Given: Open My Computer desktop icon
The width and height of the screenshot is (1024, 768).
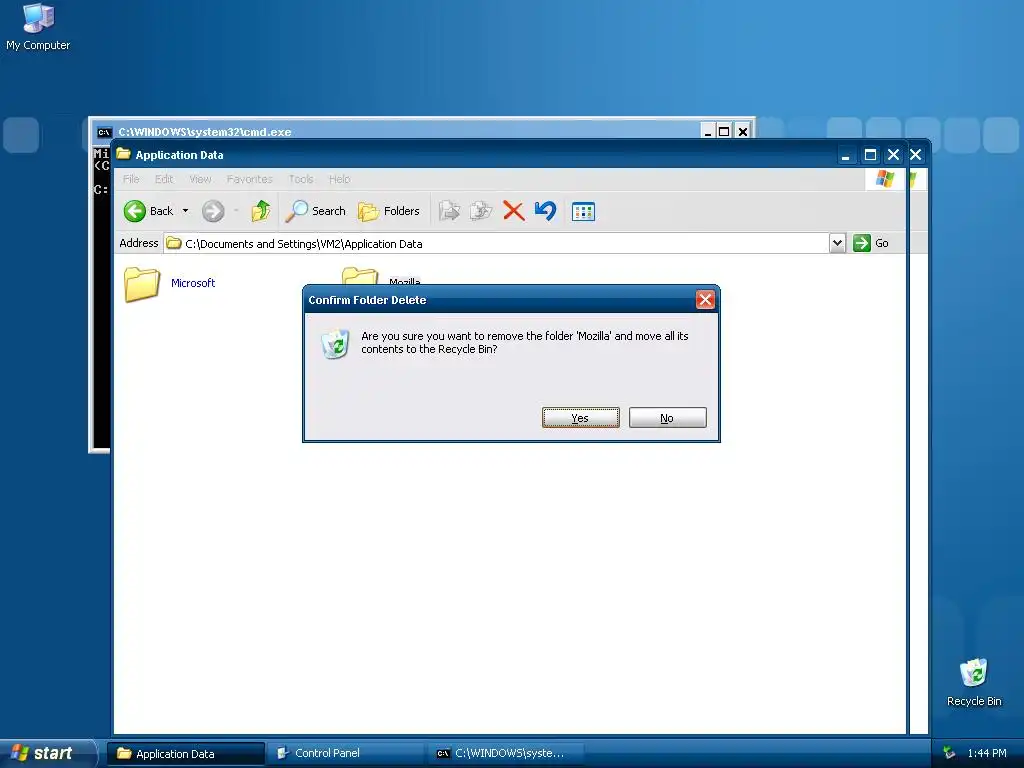Looking at the screenshot, I should [x=38, y=27].
